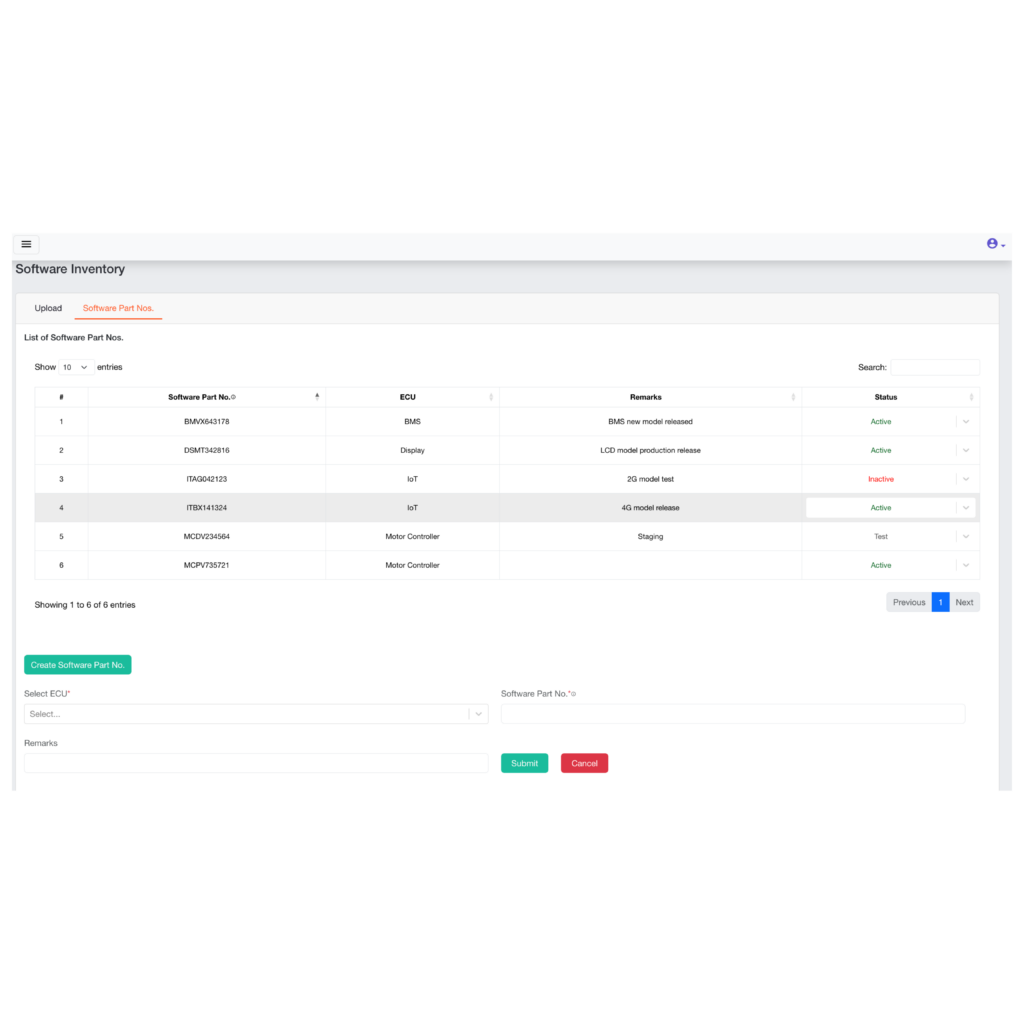Screen dimensions: 1024x1024
Task: Submit the new software part form
Action: click(524, 762)
